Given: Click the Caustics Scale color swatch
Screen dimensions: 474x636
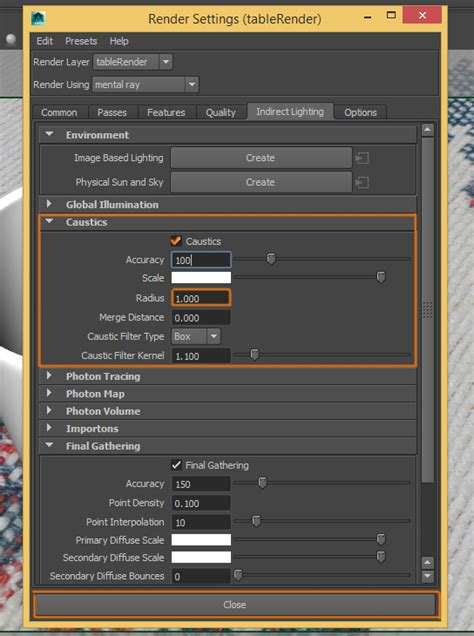Looking at the screenshot, I should tap(201, 278).
